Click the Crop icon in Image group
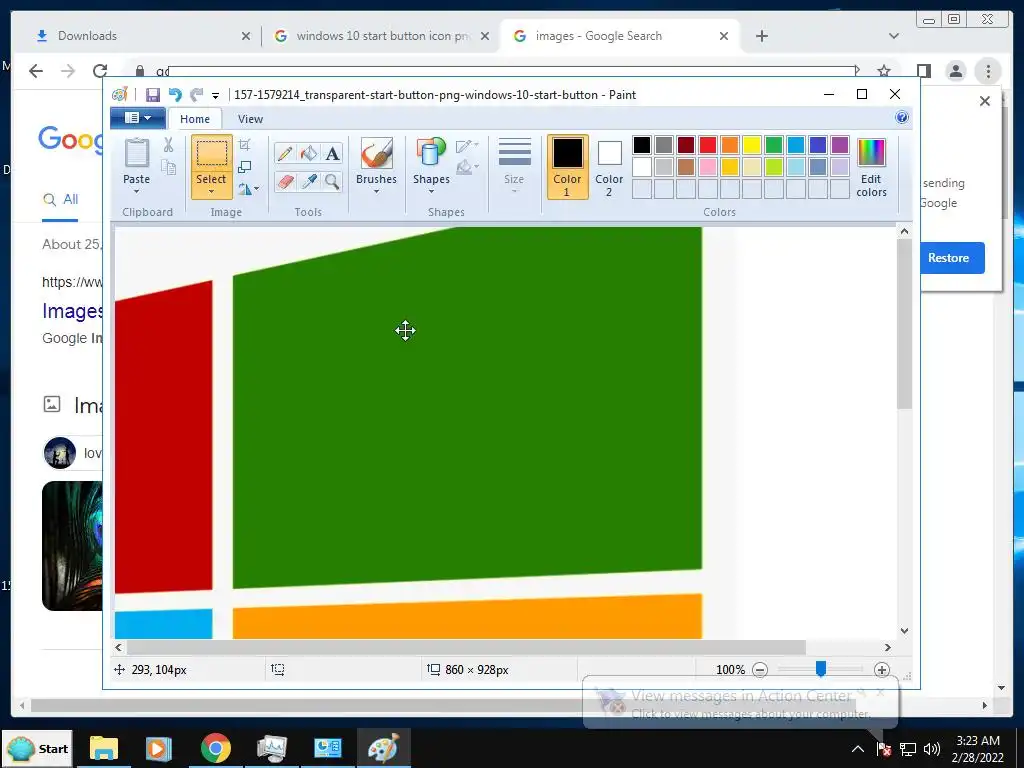Viewport: 1024px width, 768px height. coord(245,145)
